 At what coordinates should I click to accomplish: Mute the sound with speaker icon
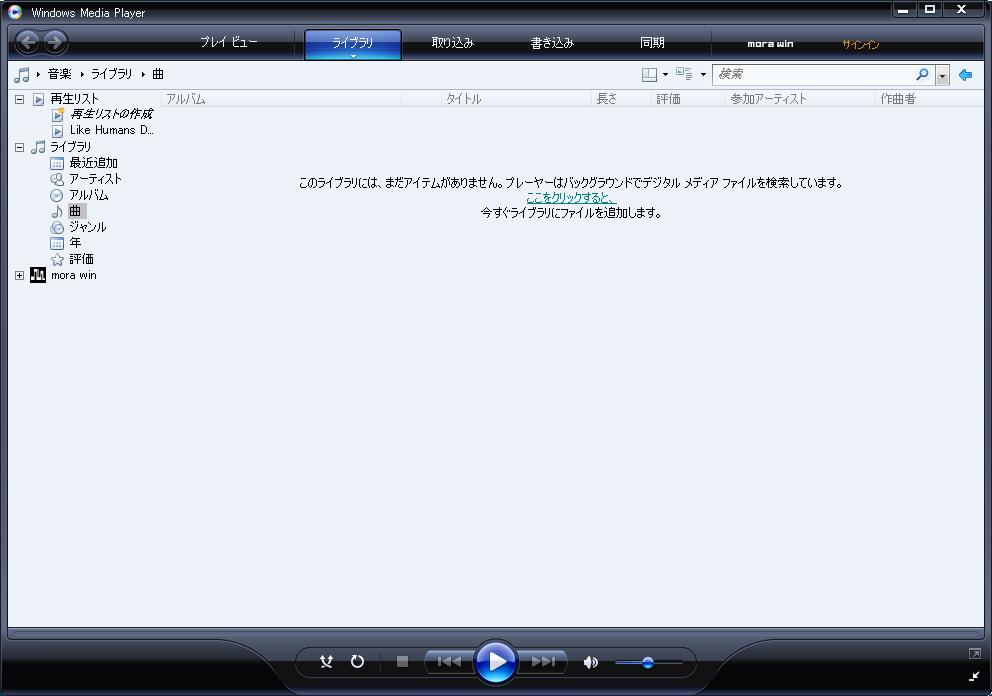(590, 662)
